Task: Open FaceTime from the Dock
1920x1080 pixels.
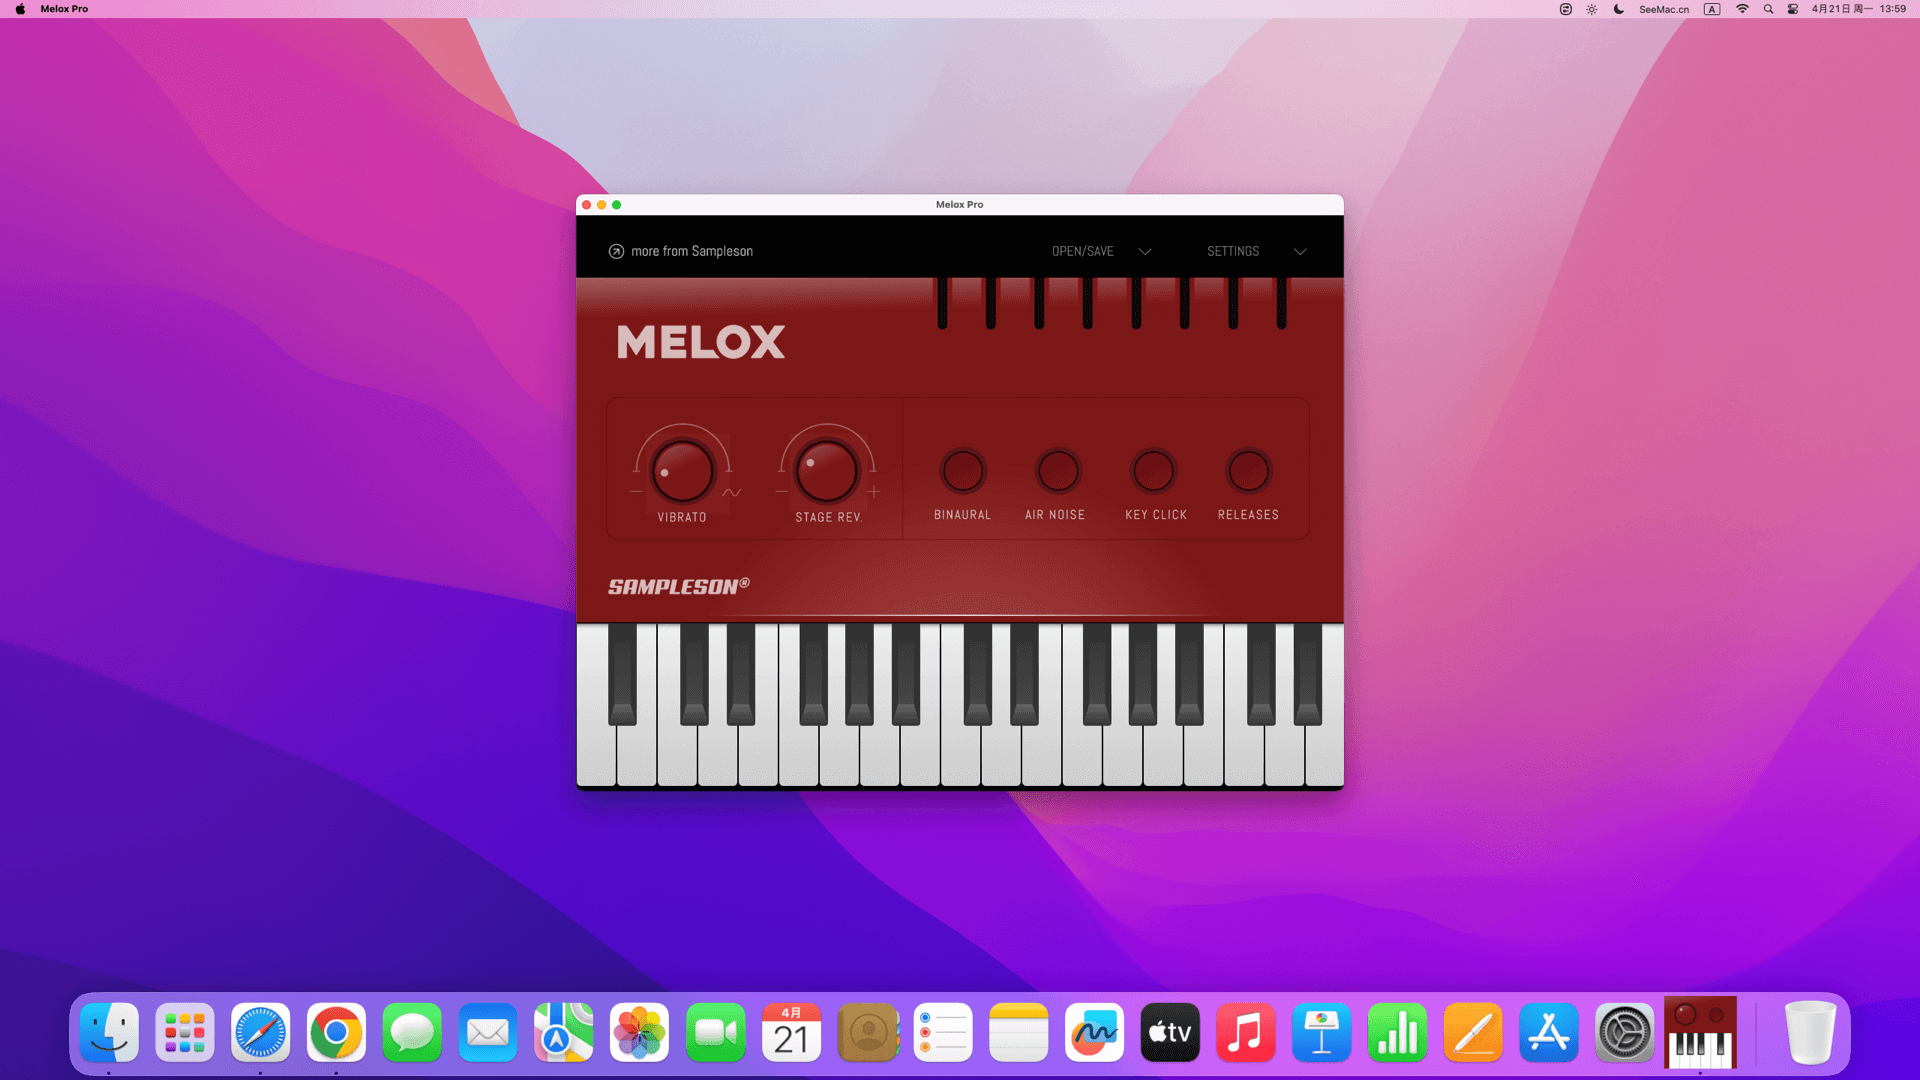Action: pyautogui.click(x=716, y=1032)
